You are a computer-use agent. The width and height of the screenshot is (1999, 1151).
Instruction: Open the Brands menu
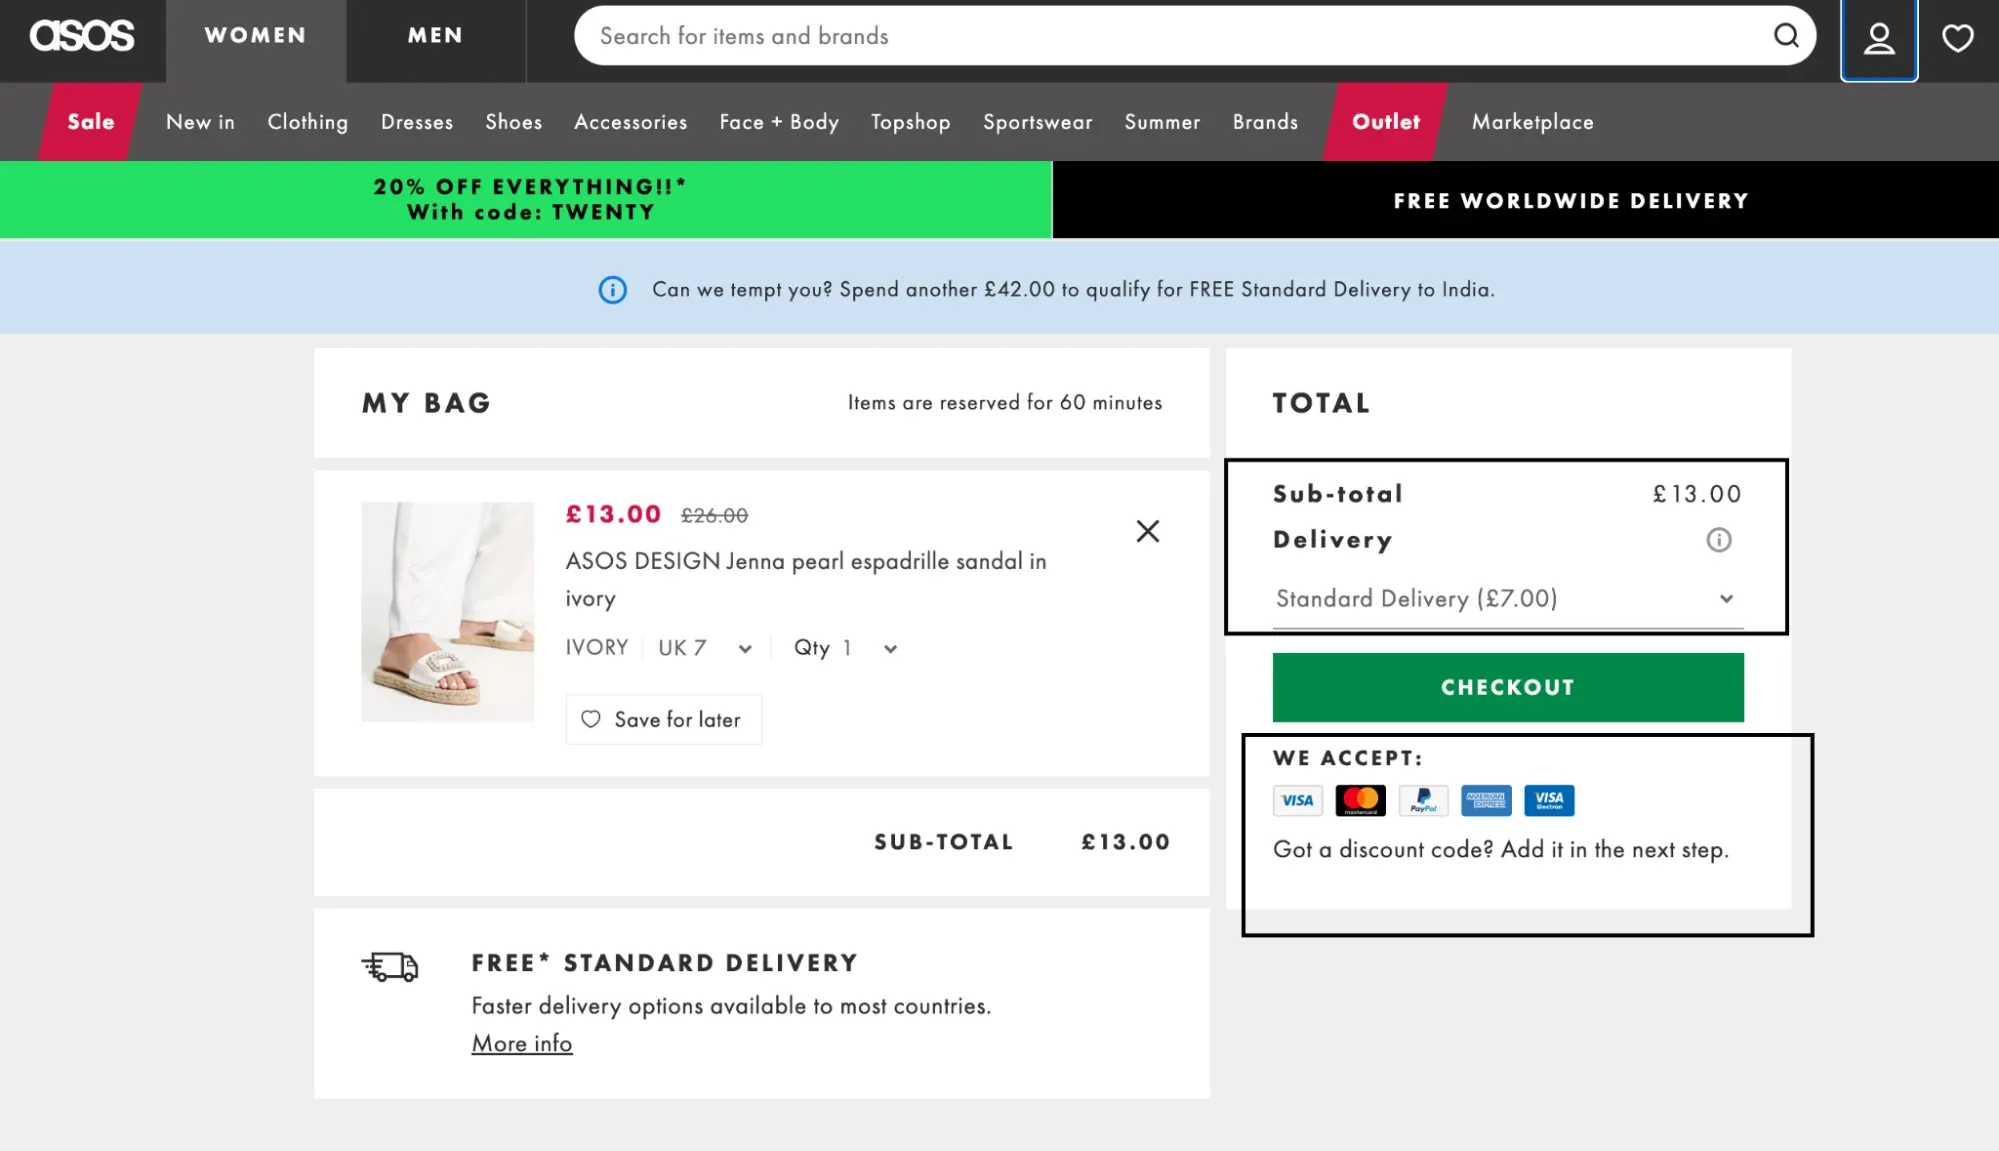click(1265, 122)
